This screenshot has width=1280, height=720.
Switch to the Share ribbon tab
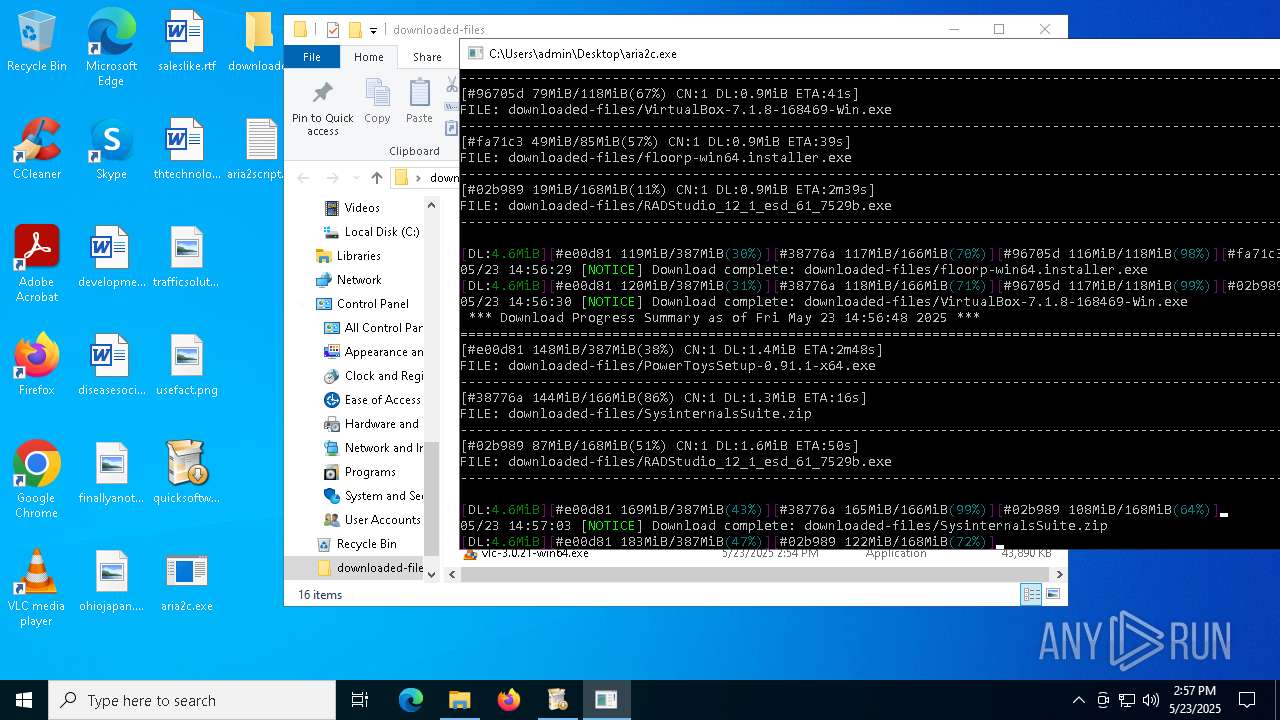tap(427, 57)
